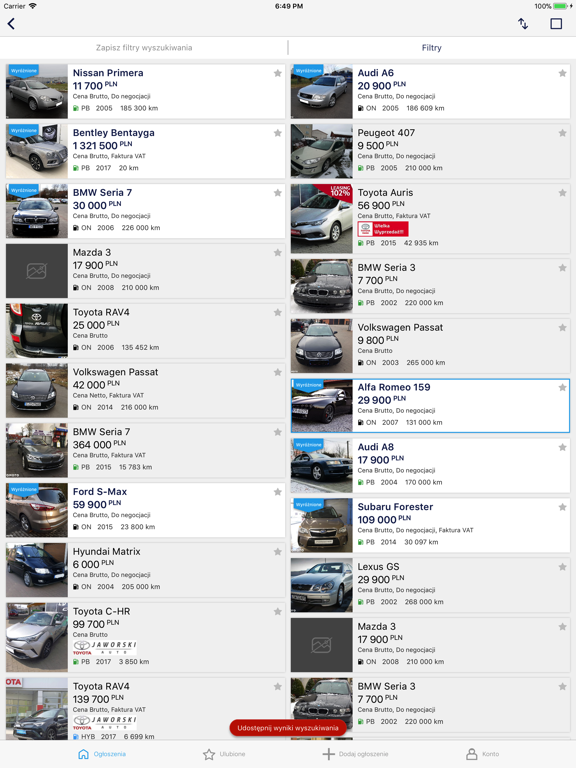The width and height of the screenshot is (576, 768).
Task: Star the Audi A8 listing
Action: (x=562, y=447)
